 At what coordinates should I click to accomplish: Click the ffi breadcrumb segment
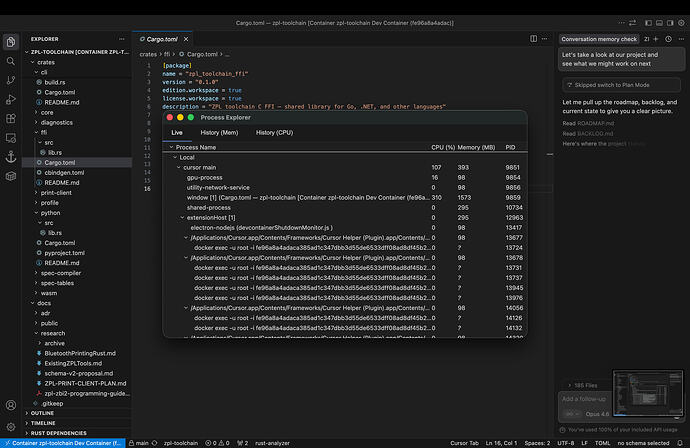167,55
